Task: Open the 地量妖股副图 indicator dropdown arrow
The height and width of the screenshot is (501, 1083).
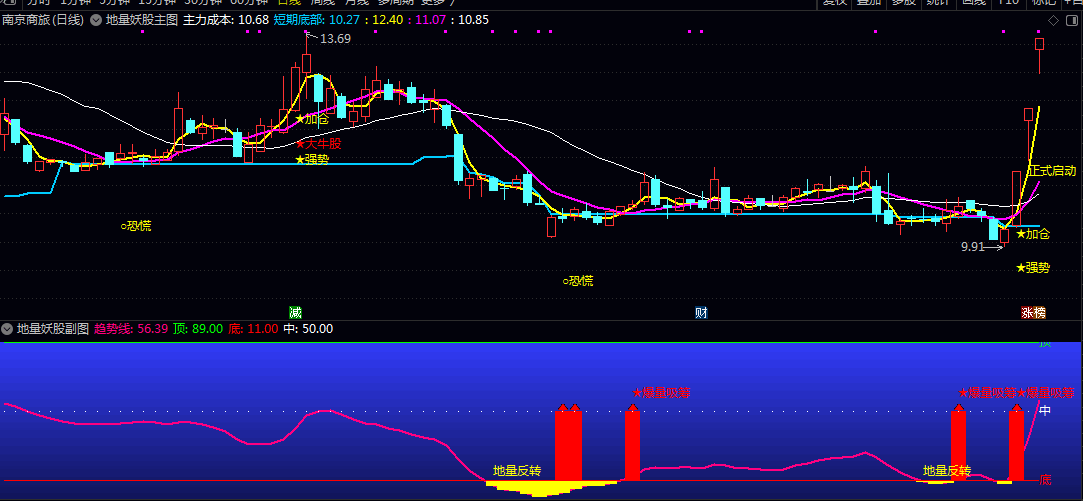Action: point(8,329)
